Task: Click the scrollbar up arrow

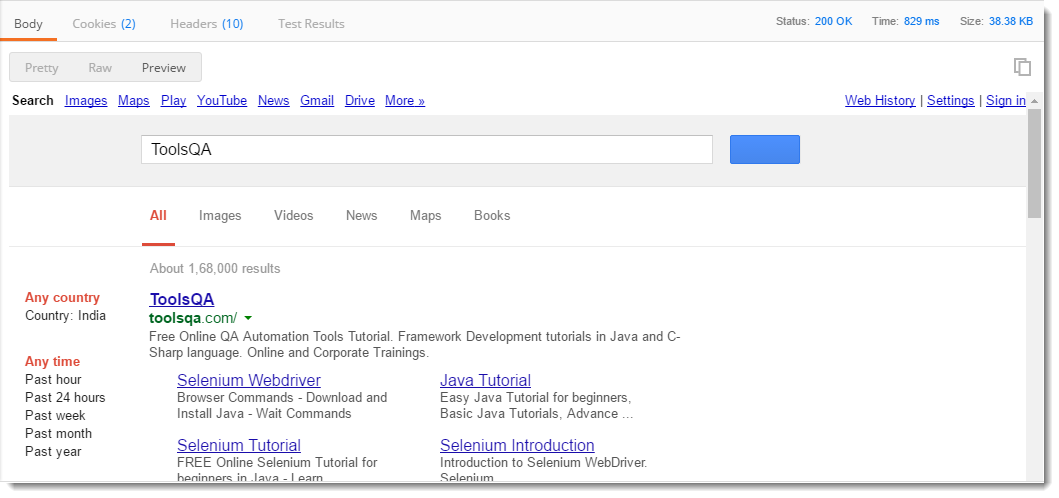Action: tap(1034, 101)
